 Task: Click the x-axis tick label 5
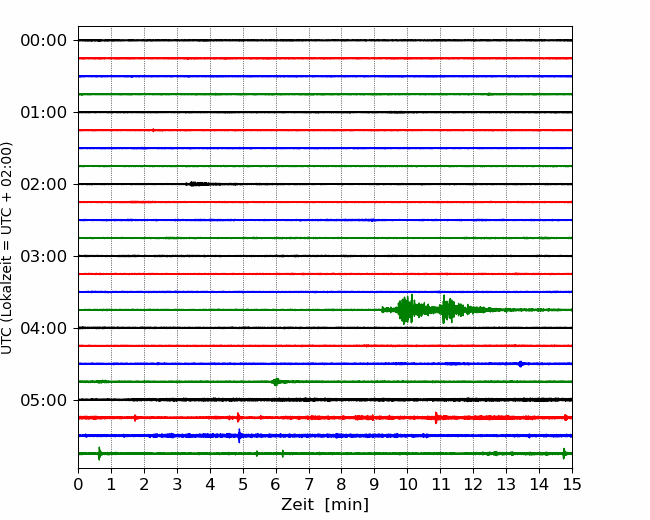(x=243, y=484)
